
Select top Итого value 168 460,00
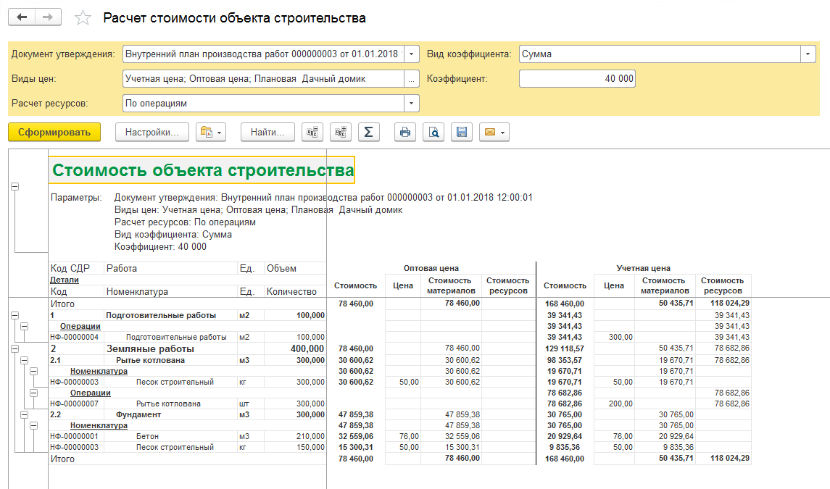pyautogui.click(x=564, y=304)
